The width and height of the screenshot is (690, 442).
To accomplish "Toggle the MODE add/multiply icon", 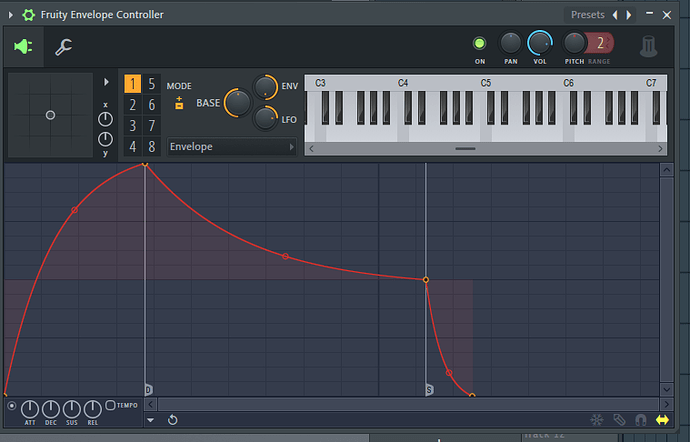I will (179, 103).
